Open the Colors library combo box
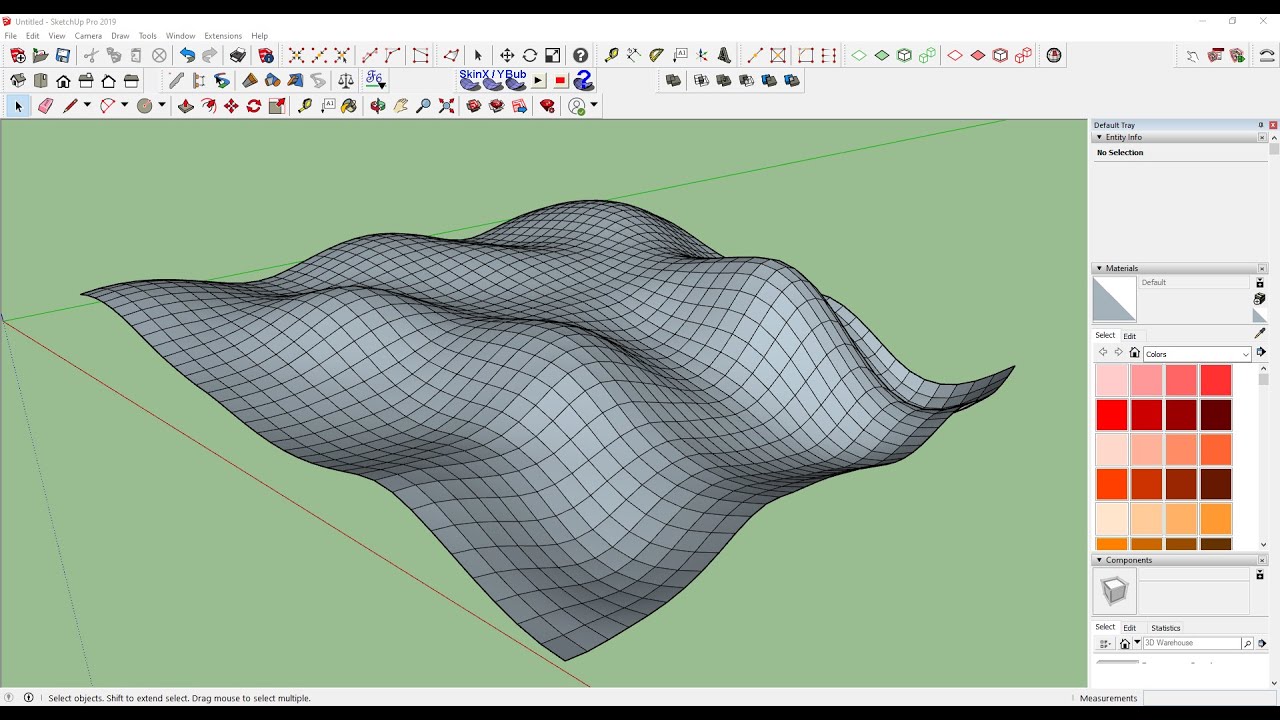This screenshot has width=1280, height=720. pyautogui.click(x=1197, y=354)
